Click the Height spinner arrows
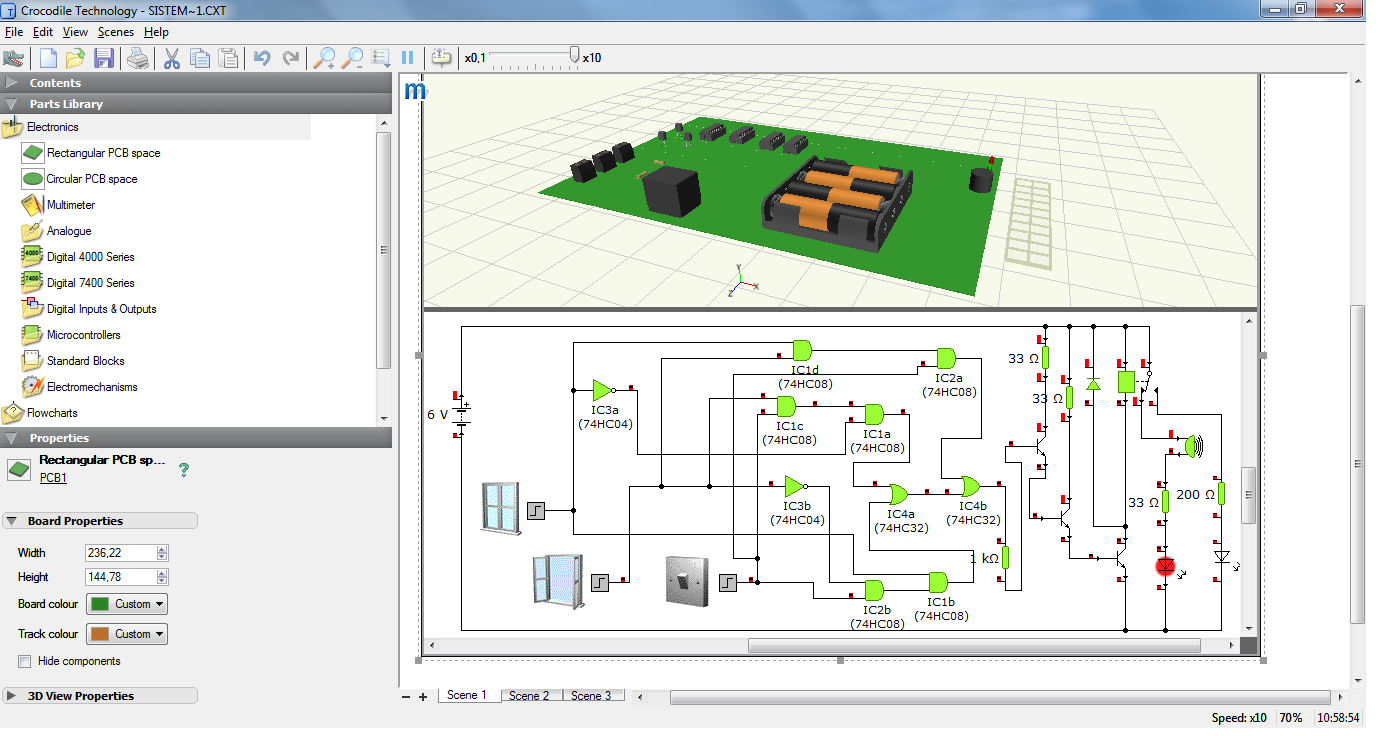The width and height of the screenshot is (1392, 736). coord(163,577)
